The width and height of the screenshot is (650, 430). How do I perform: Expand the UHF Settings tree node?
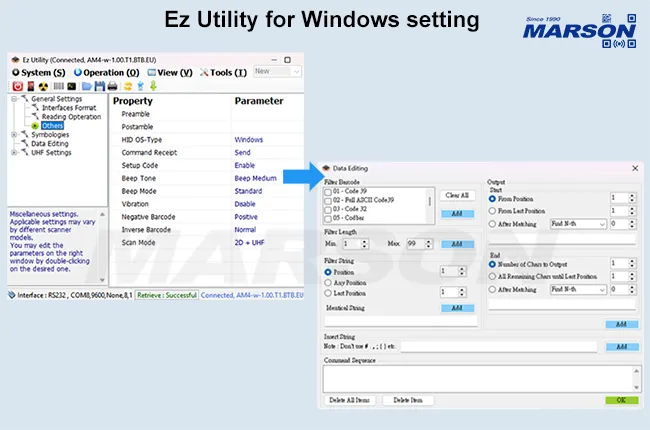pyautogui.click(x=14, y=152)
